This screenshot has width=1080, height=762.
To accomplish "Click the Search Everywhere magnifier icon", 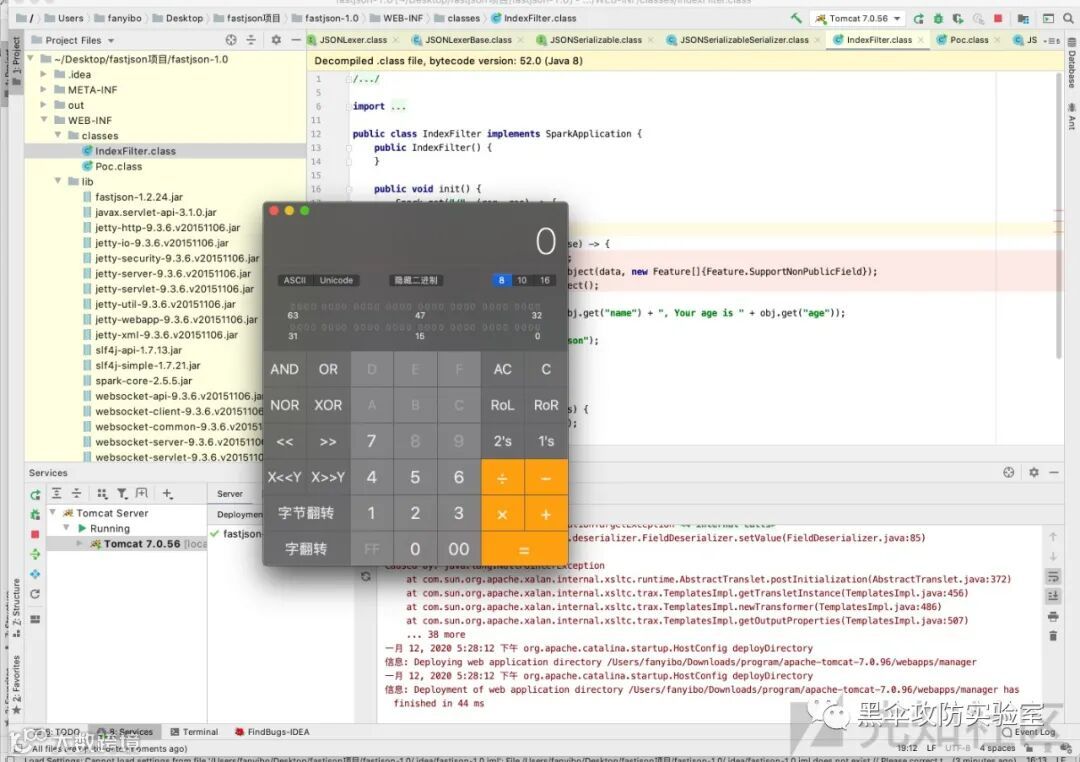I will [1068, 19].
